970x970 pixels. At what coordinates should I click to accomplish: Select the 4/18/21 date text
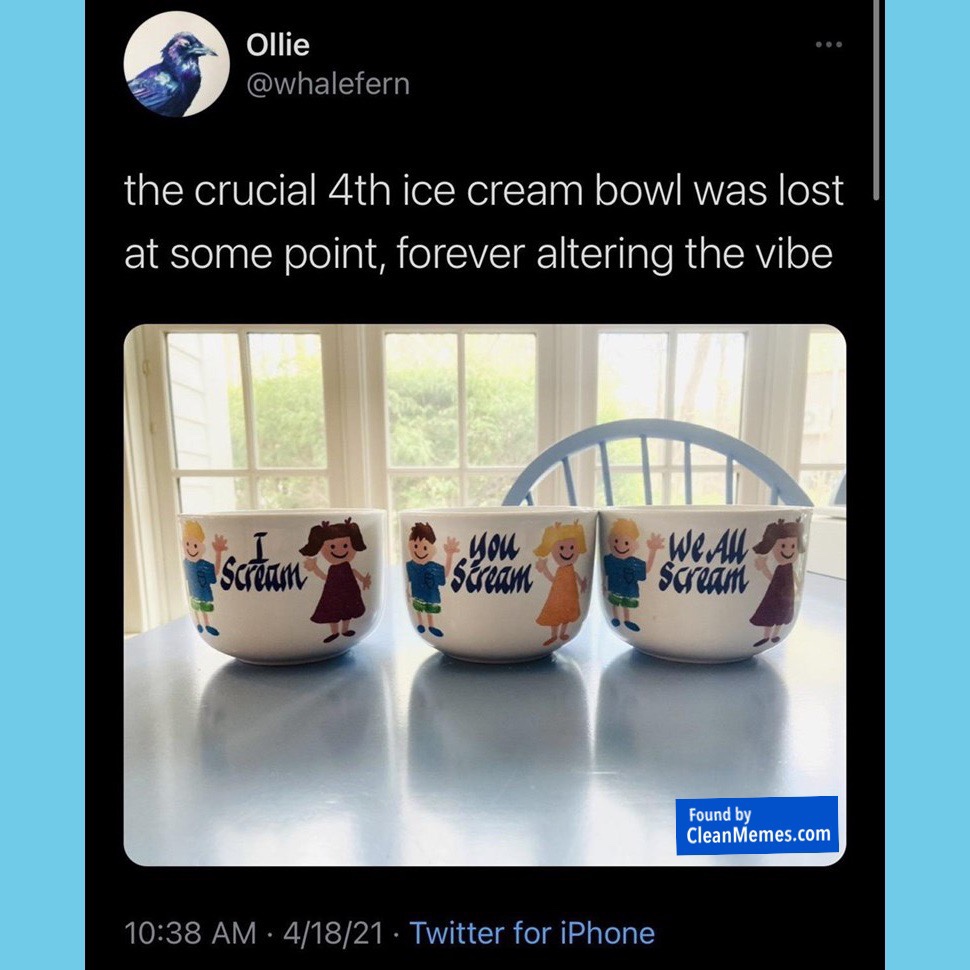tap(333, 933)
